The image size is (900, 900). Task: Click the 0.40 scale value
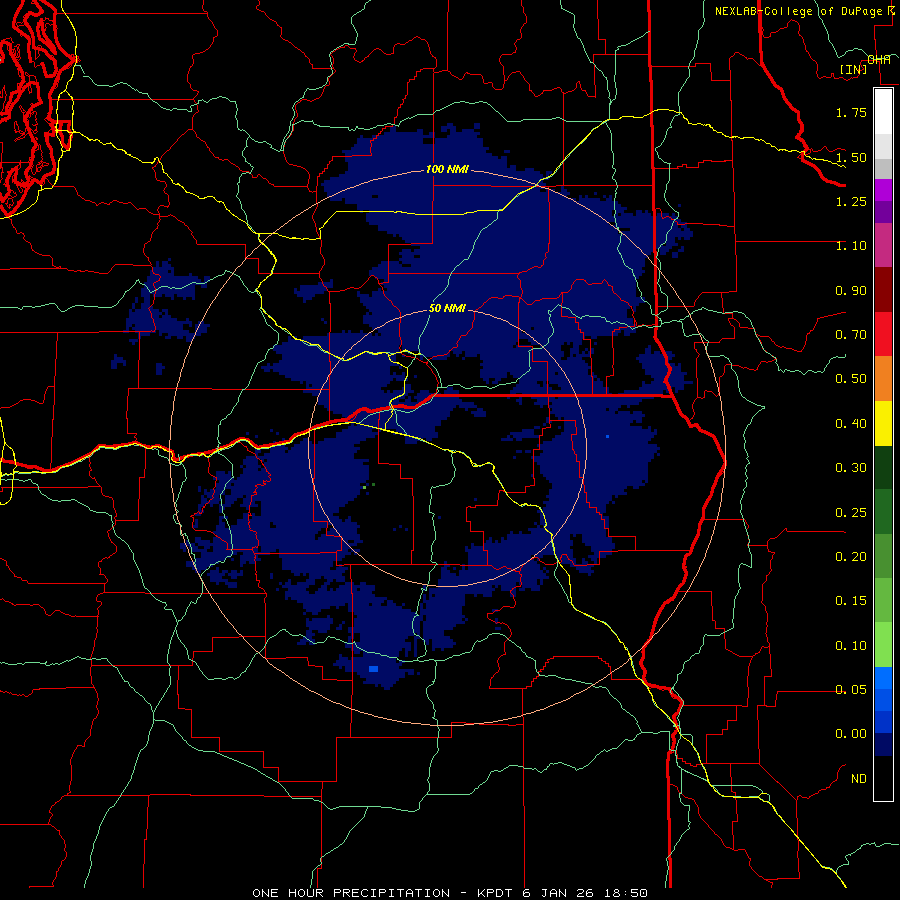tap(851, 424)
